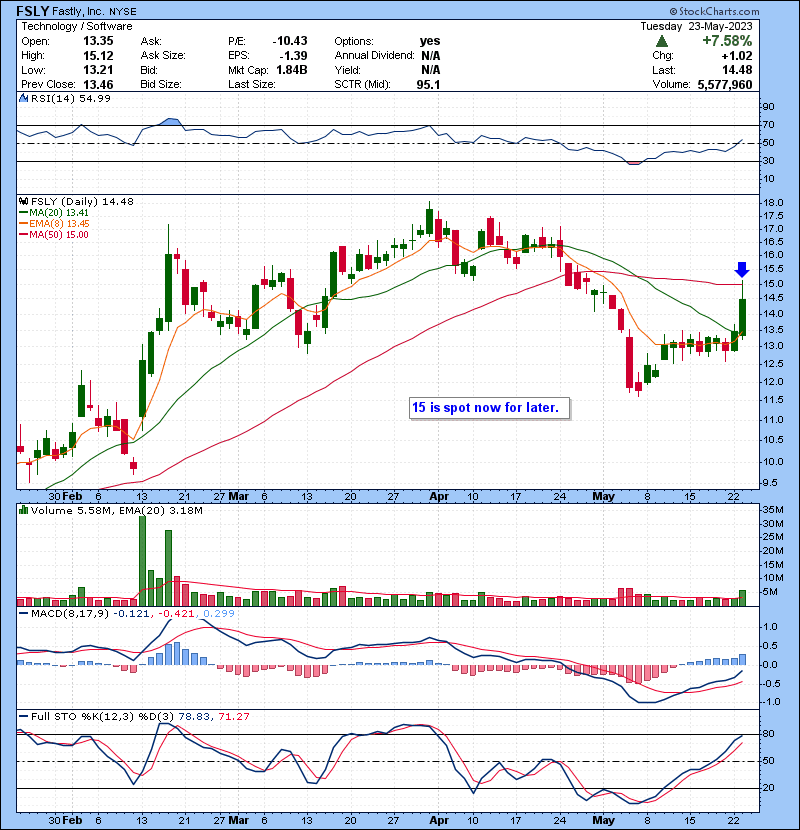
Task: Click the Last price 14.48 in header
Action: point(737,70)
